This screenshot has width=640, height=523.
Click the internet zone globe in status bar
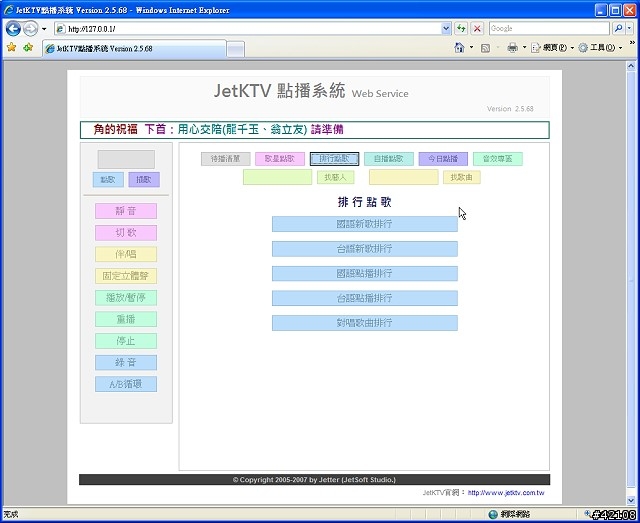click(493, 514)
